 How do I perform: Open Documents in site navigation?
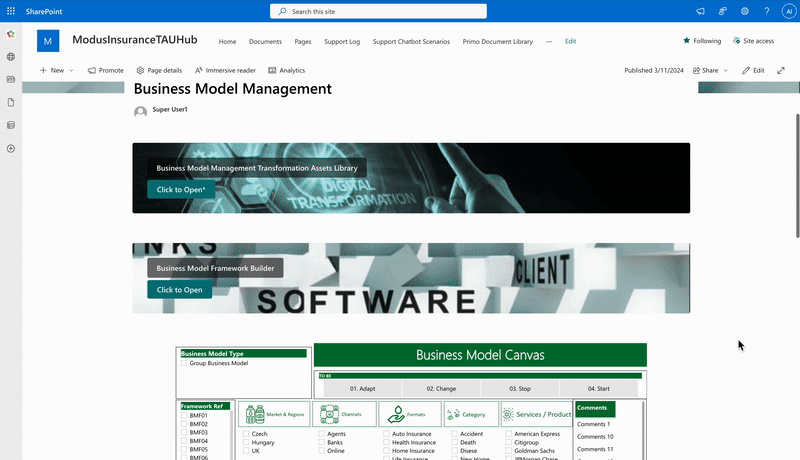pos(265,42)
